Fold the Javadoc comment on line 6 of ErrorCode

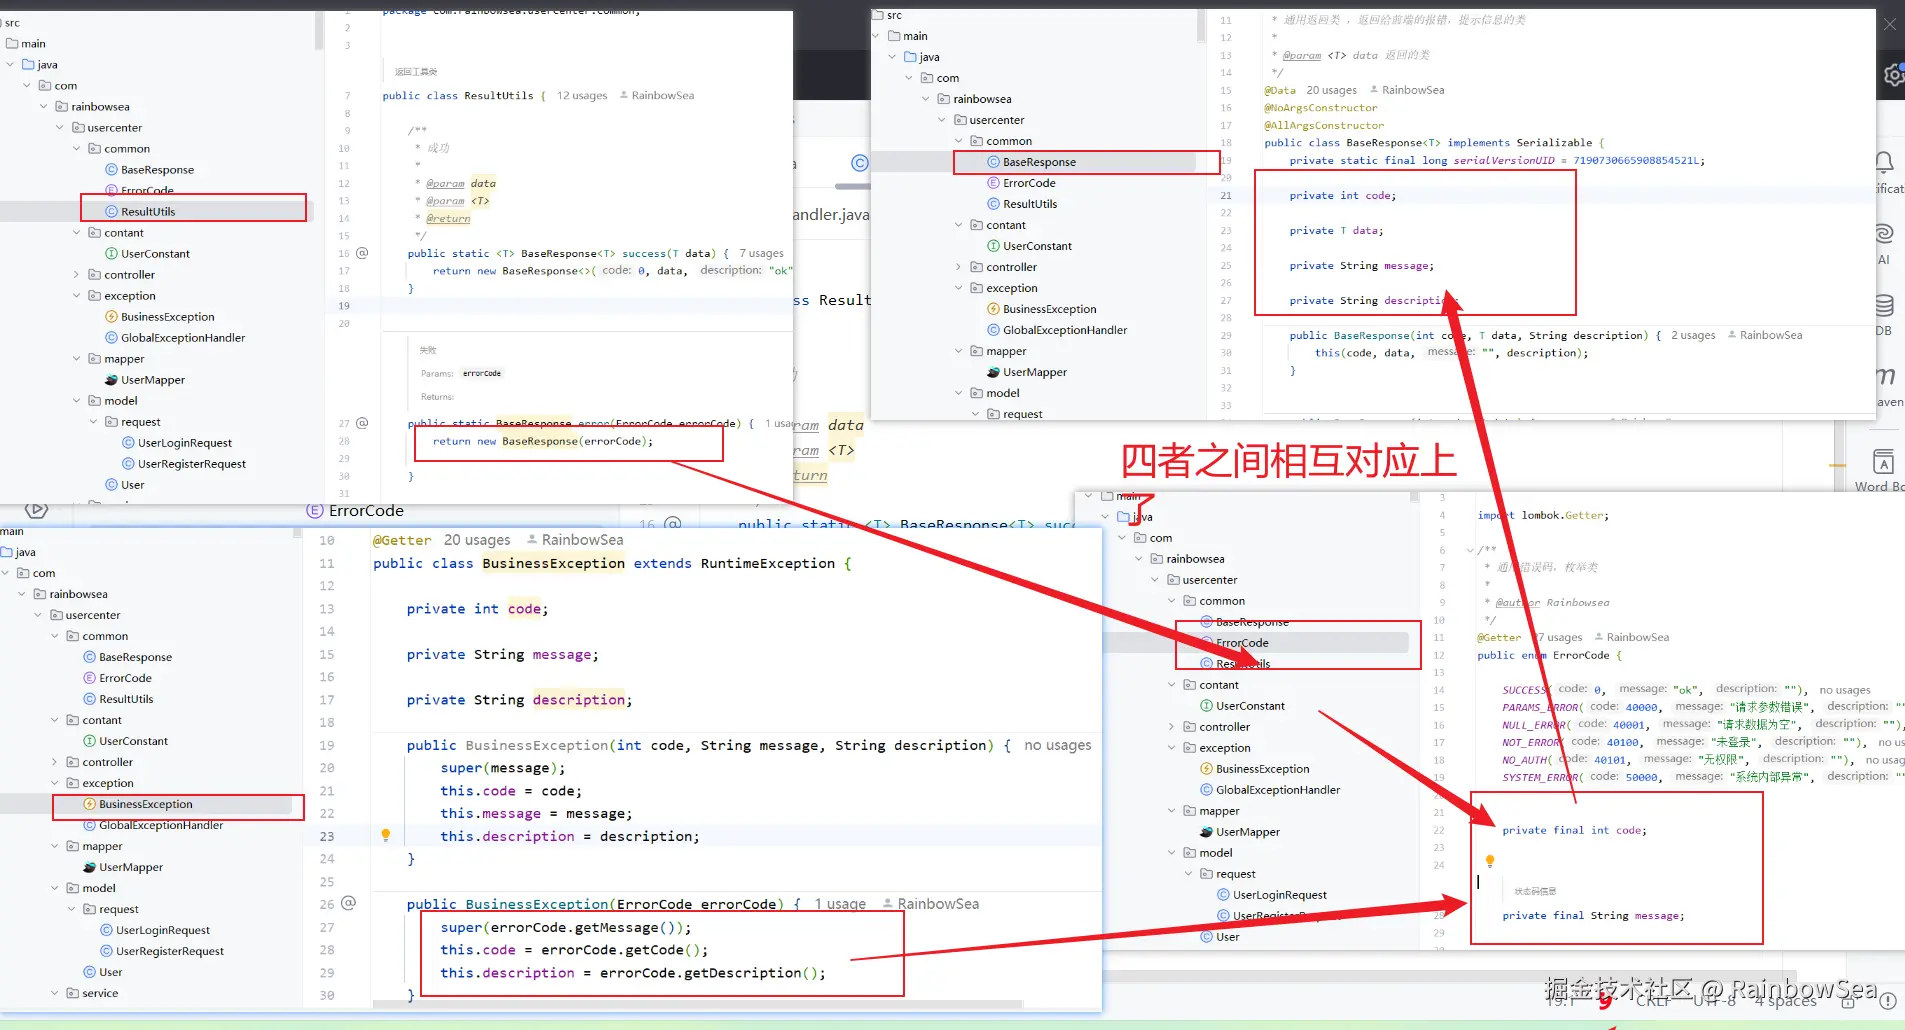click(x=1470, y=550)
